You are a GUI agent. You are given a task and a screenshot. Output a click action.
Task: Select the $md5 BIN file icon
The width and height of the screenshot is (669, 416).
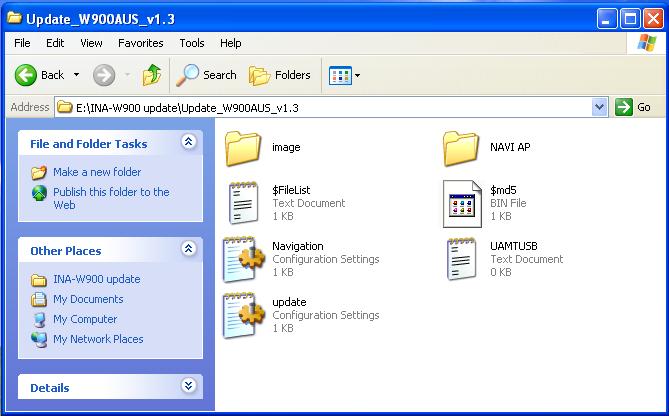click(462, 204)
